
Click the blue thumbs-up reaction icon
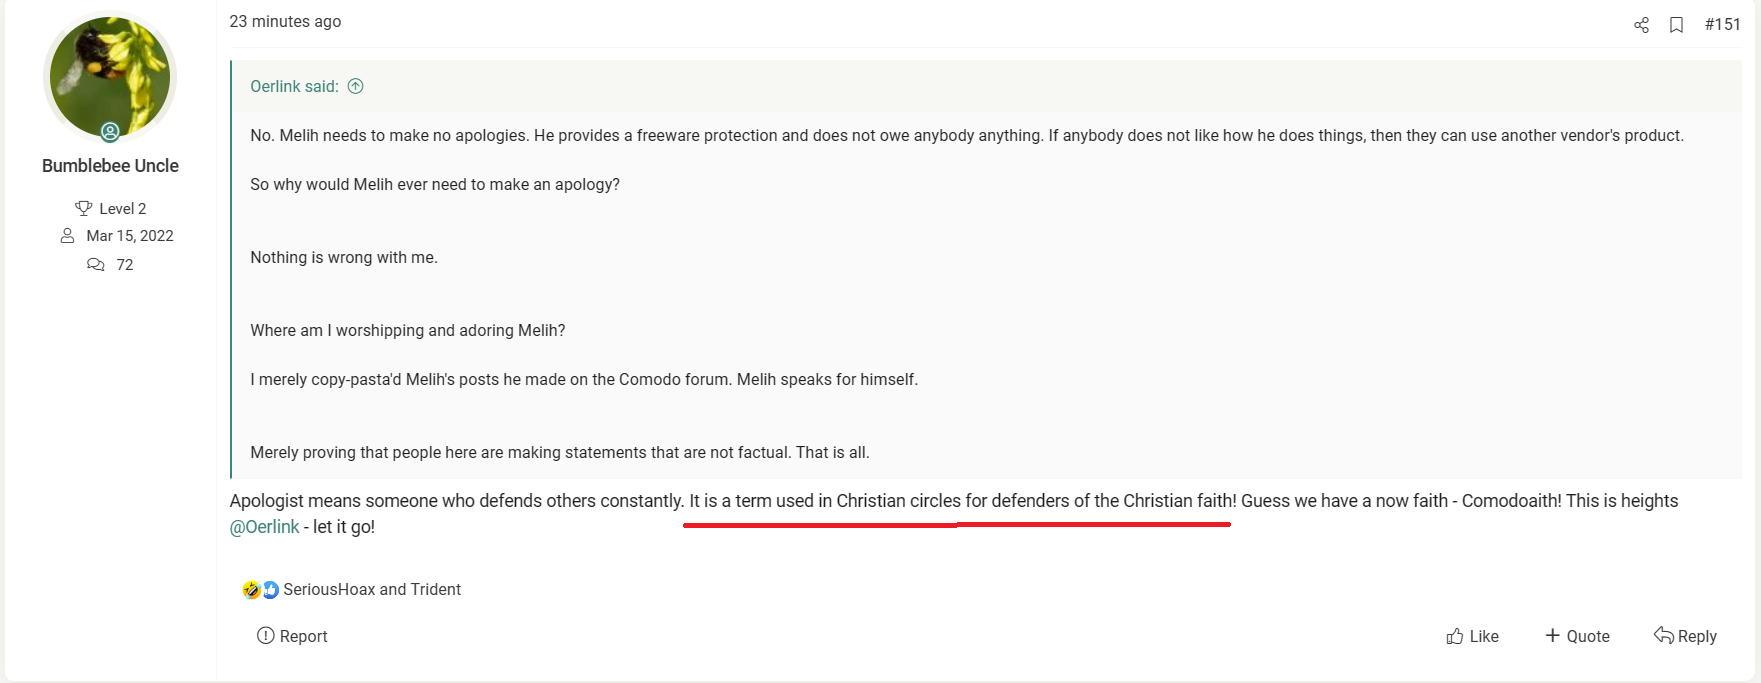(270, 590)
